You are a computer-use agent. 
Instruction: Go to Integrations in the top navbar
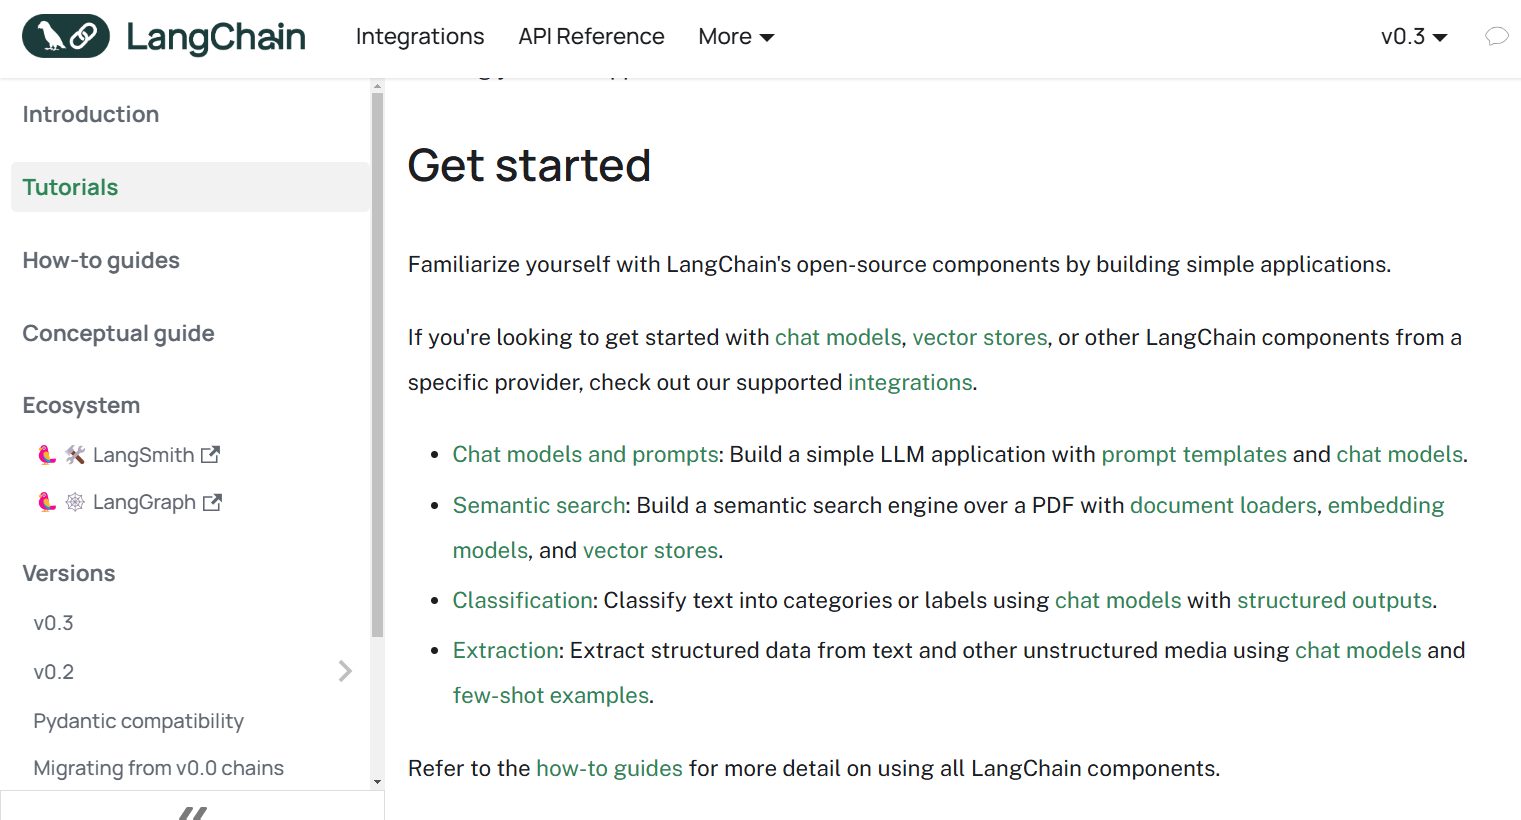pyautogui.click(x=420, y=37)
